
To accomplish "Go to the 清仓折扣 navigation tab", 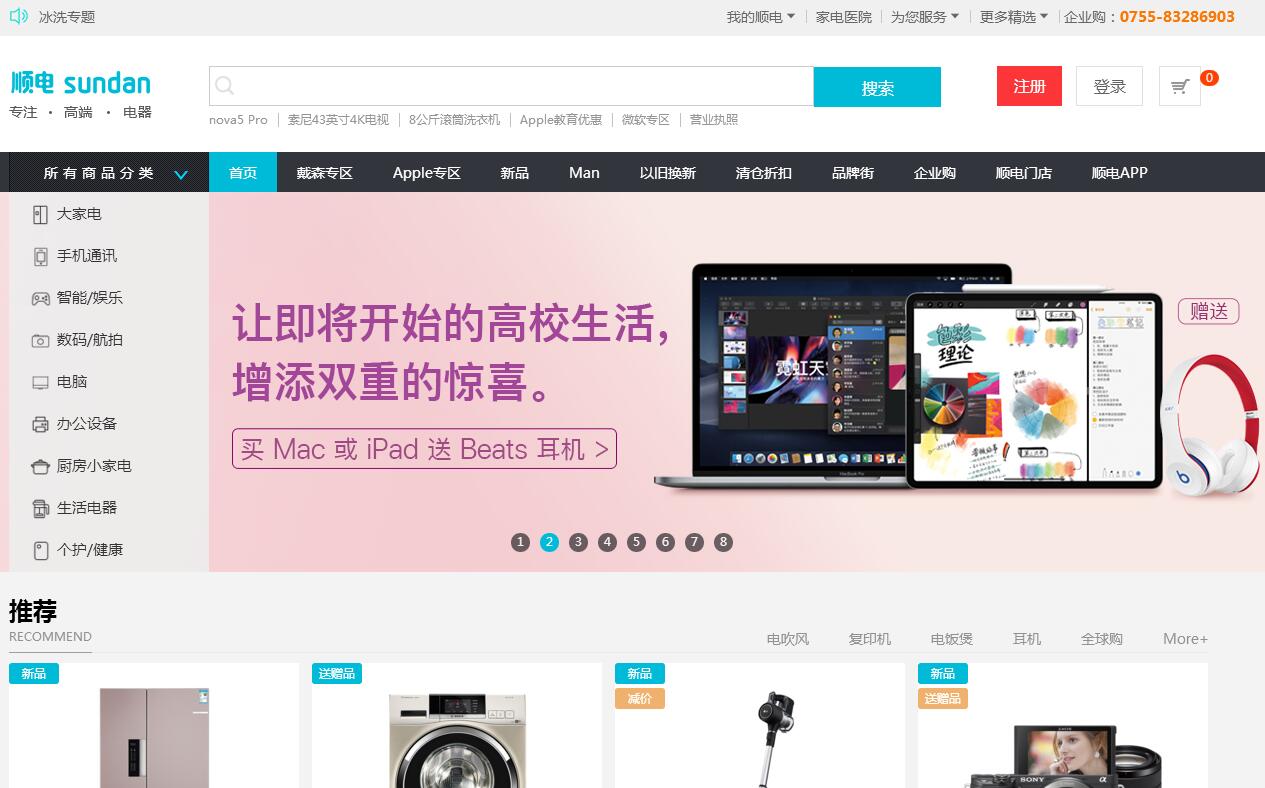I will (763, 173).
